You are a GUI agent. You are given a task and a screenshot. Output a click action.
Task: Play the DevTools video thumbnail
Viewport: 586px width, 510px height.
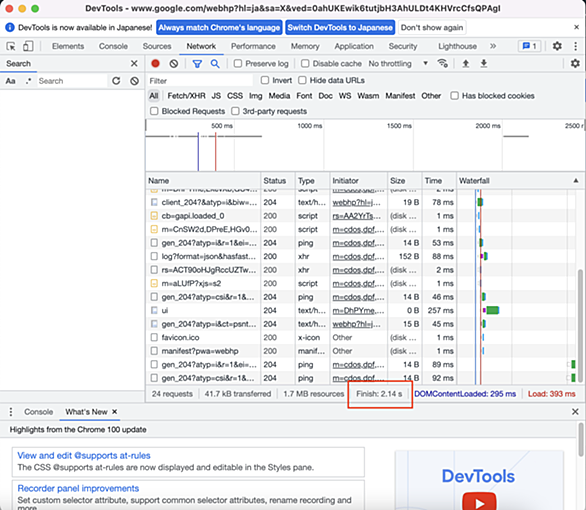pos(479,502)
